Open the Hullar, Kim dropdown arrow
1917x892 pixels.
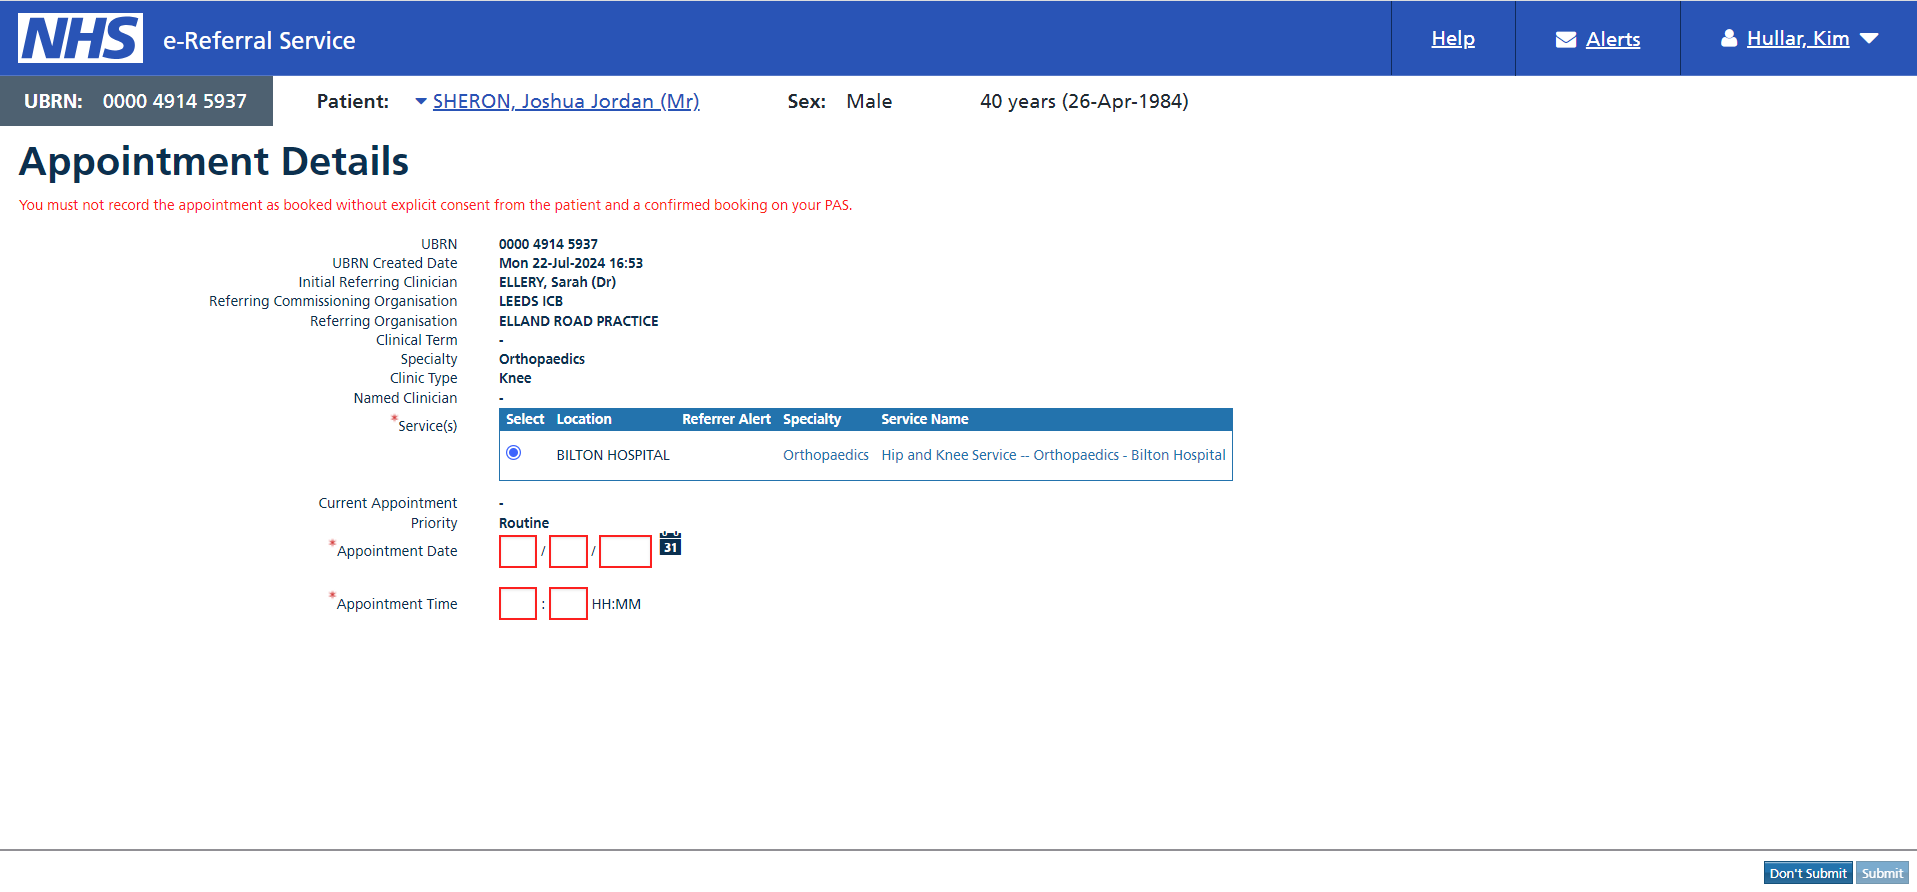tap(1869, 39)
